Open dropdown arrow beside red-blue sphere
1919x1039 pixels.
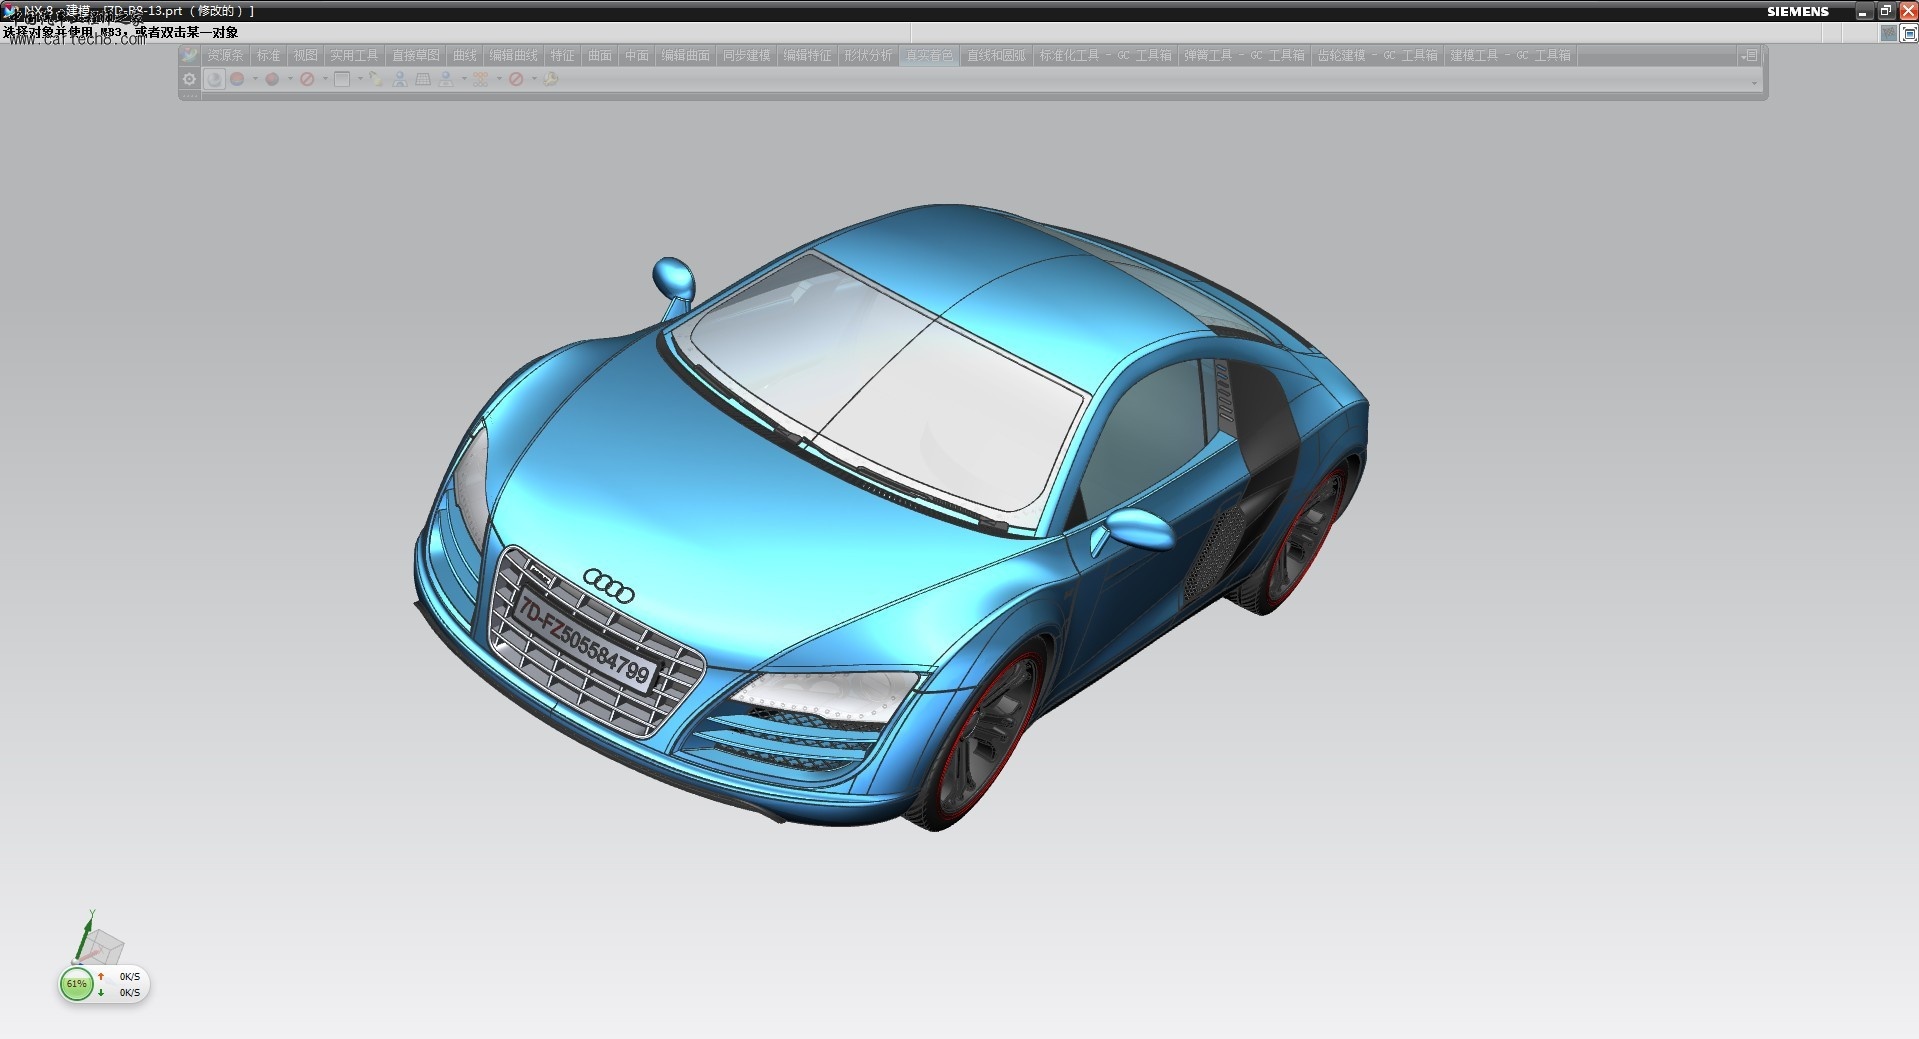pyautogui.click(x=255, y=79)
